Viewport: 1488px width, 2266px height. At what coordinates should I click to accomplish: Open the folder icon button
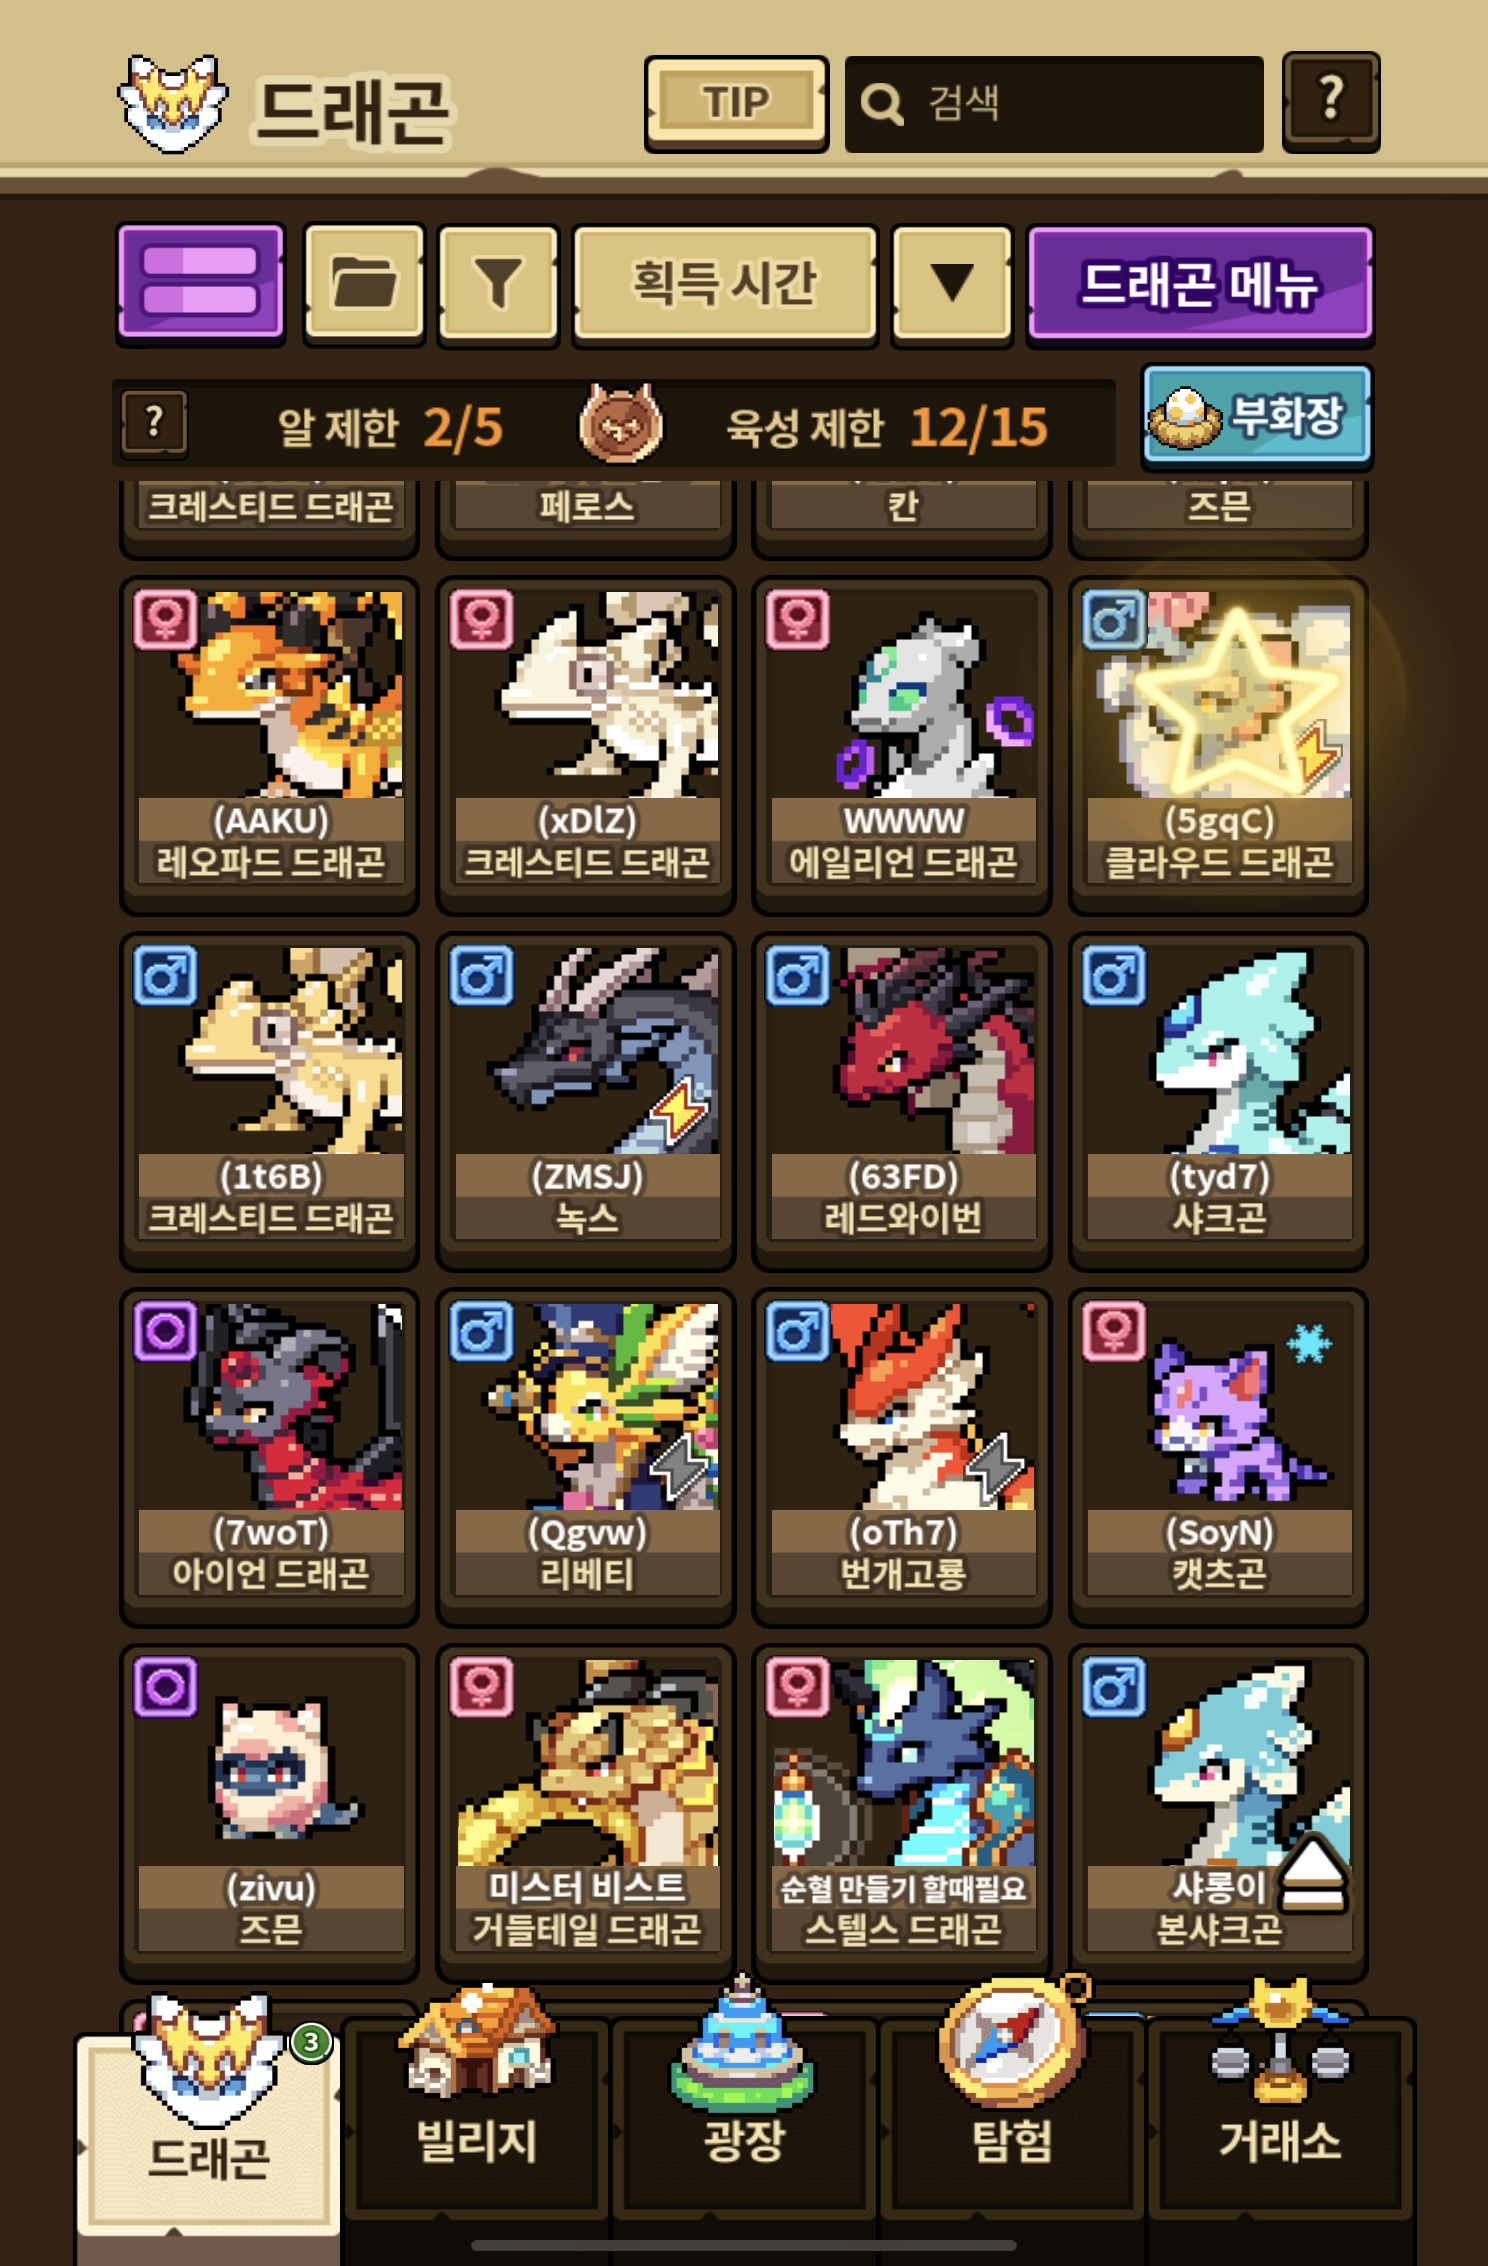click(364, 284)
